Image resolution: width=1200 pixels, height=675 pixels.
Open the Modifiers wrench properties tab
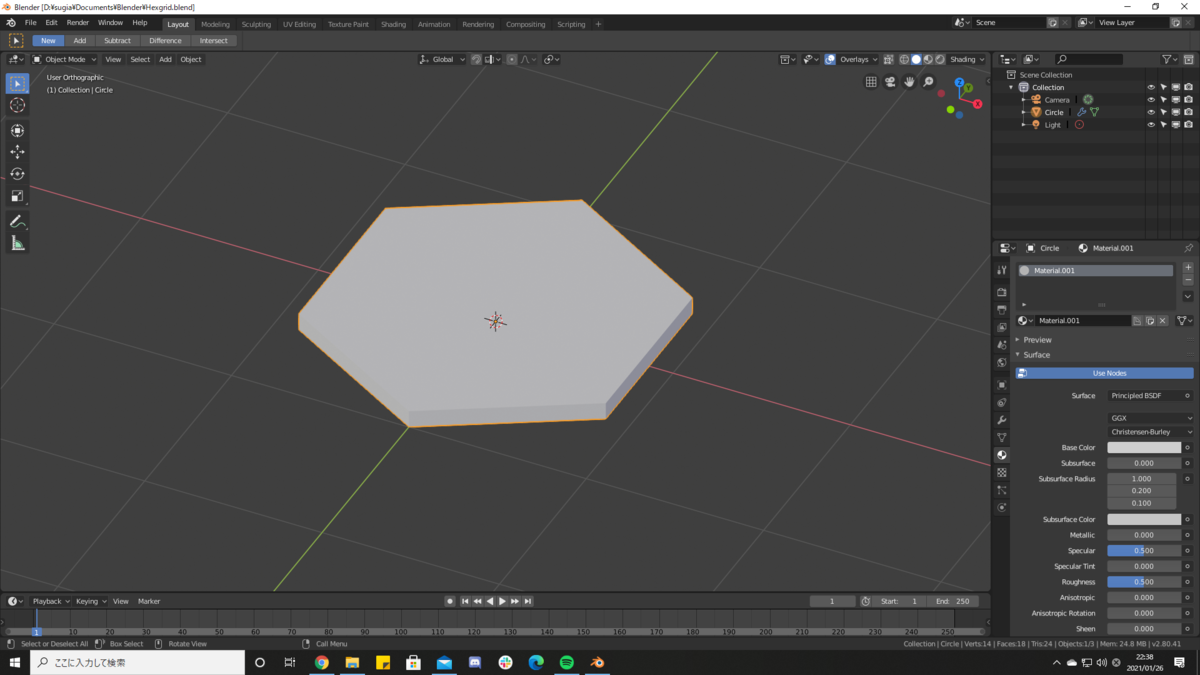pyautogui.click(x=1002, y=420)
